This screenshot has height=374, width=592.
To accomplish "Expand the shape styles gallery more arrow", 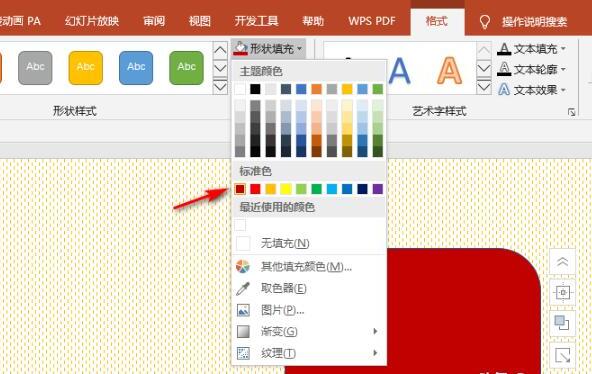I will (220, 87).
